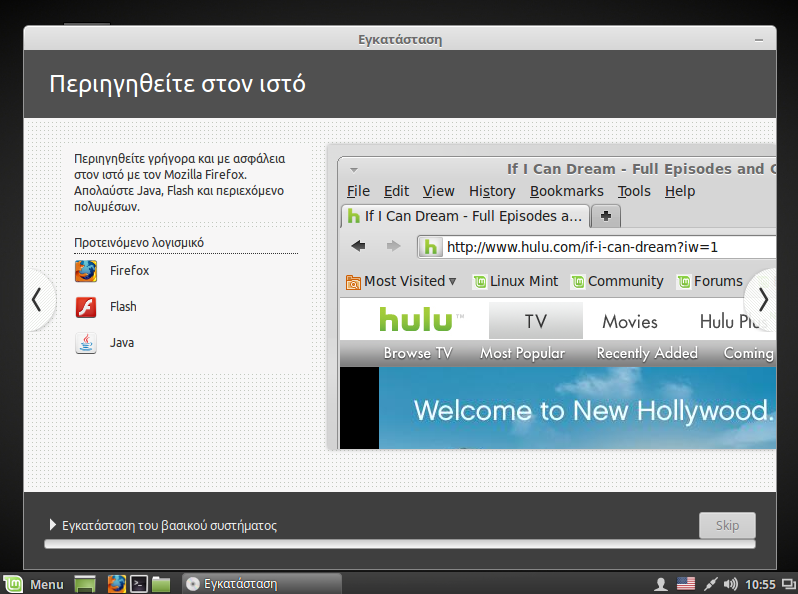The width and height of the screenshot is (798, 594).
Task: Skip the current installation step
Action: click(727, 525)
